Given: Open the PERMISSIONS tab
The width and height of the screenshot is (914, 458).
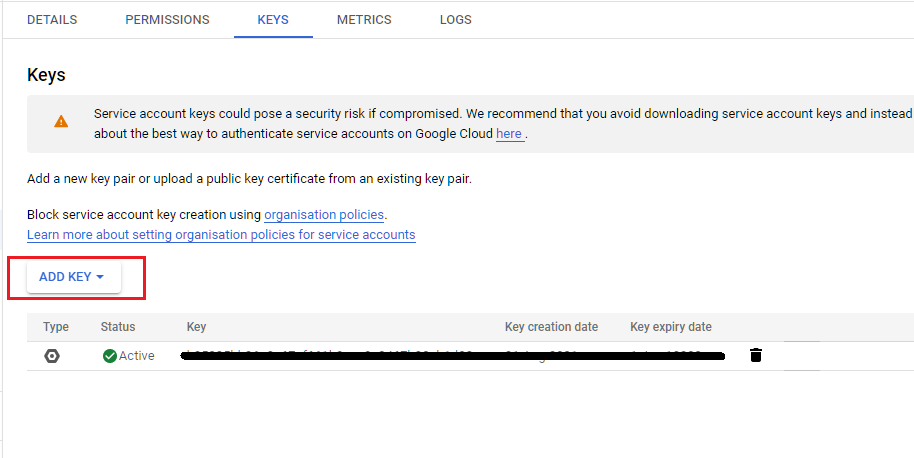Looking at the screenshot, I should (x=167, y=20).
